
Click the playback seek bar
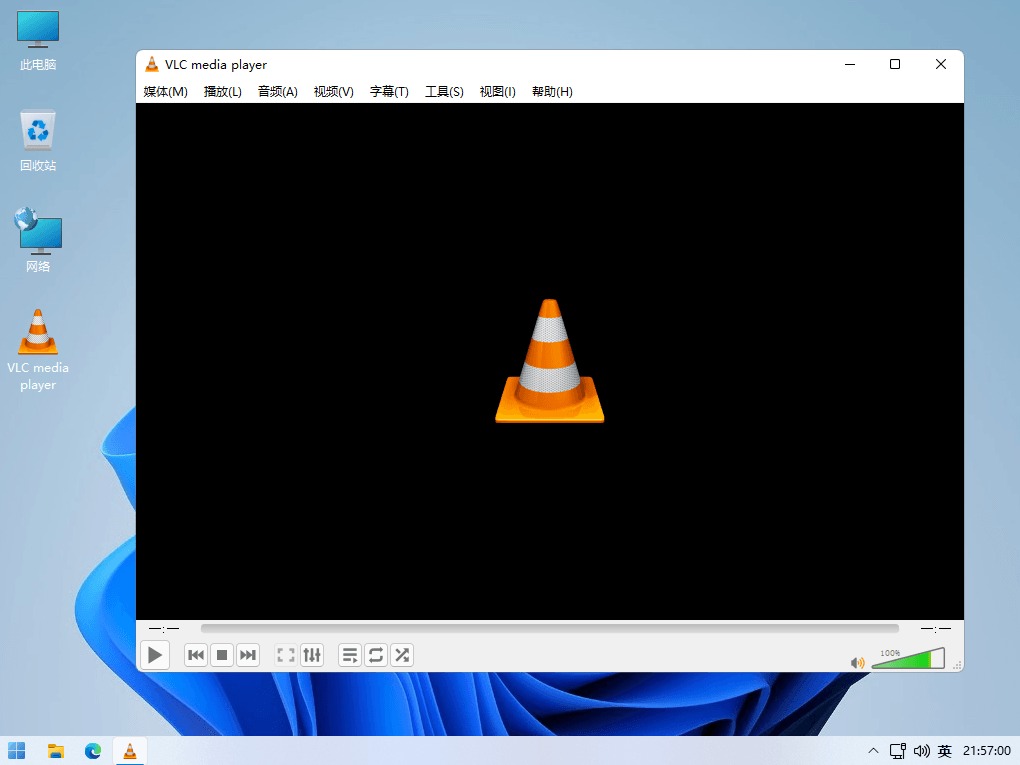coord(550,628)
